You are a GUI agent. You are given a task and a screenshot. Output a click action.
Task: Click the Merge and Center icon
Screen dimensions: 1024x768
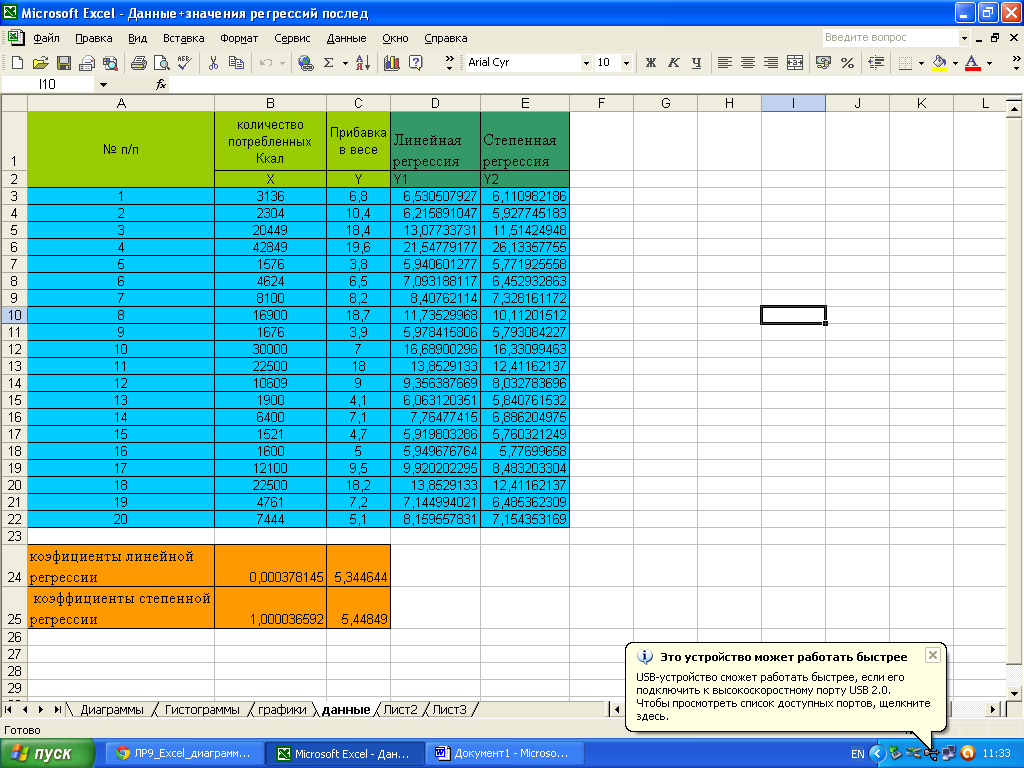click(795, 63)
